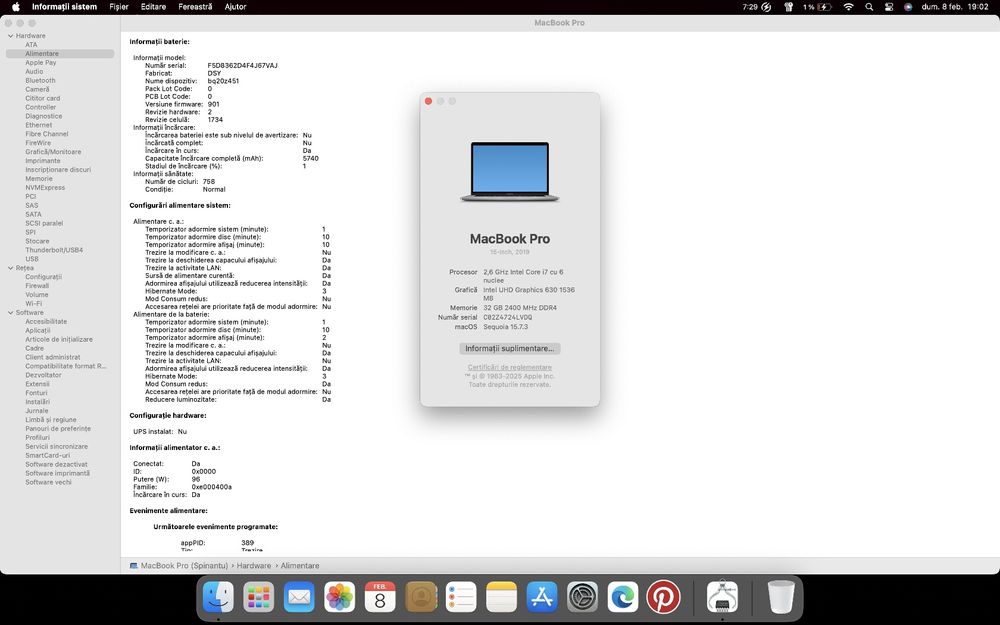The width and height of the screenshot is (1000, 625).
Task: Click MacBook Pro (Spinantu) in path bar
Action: (x=184, y=566)
